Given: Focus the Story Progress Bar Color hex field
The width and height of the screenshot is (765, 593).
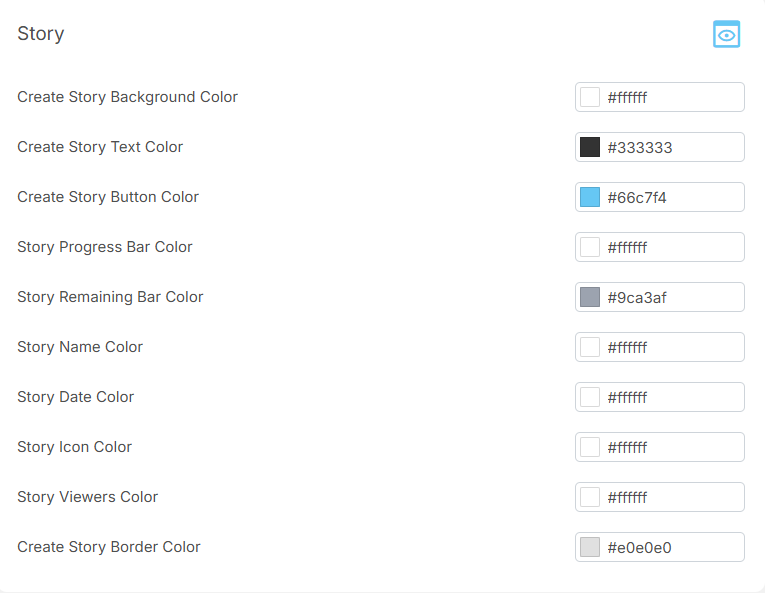Looking at the screenshot, I should (672, 247).
